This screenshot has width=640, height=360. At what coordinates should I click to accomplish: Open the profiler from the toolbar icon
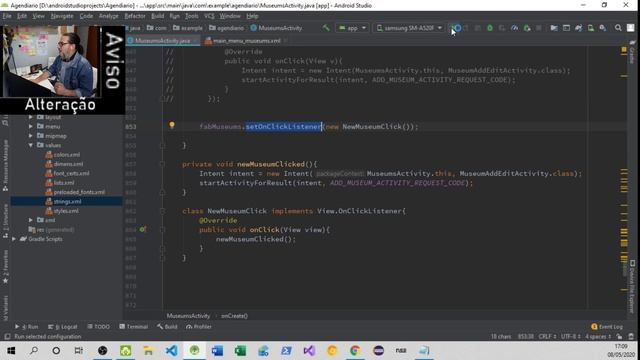pos(515,28)
